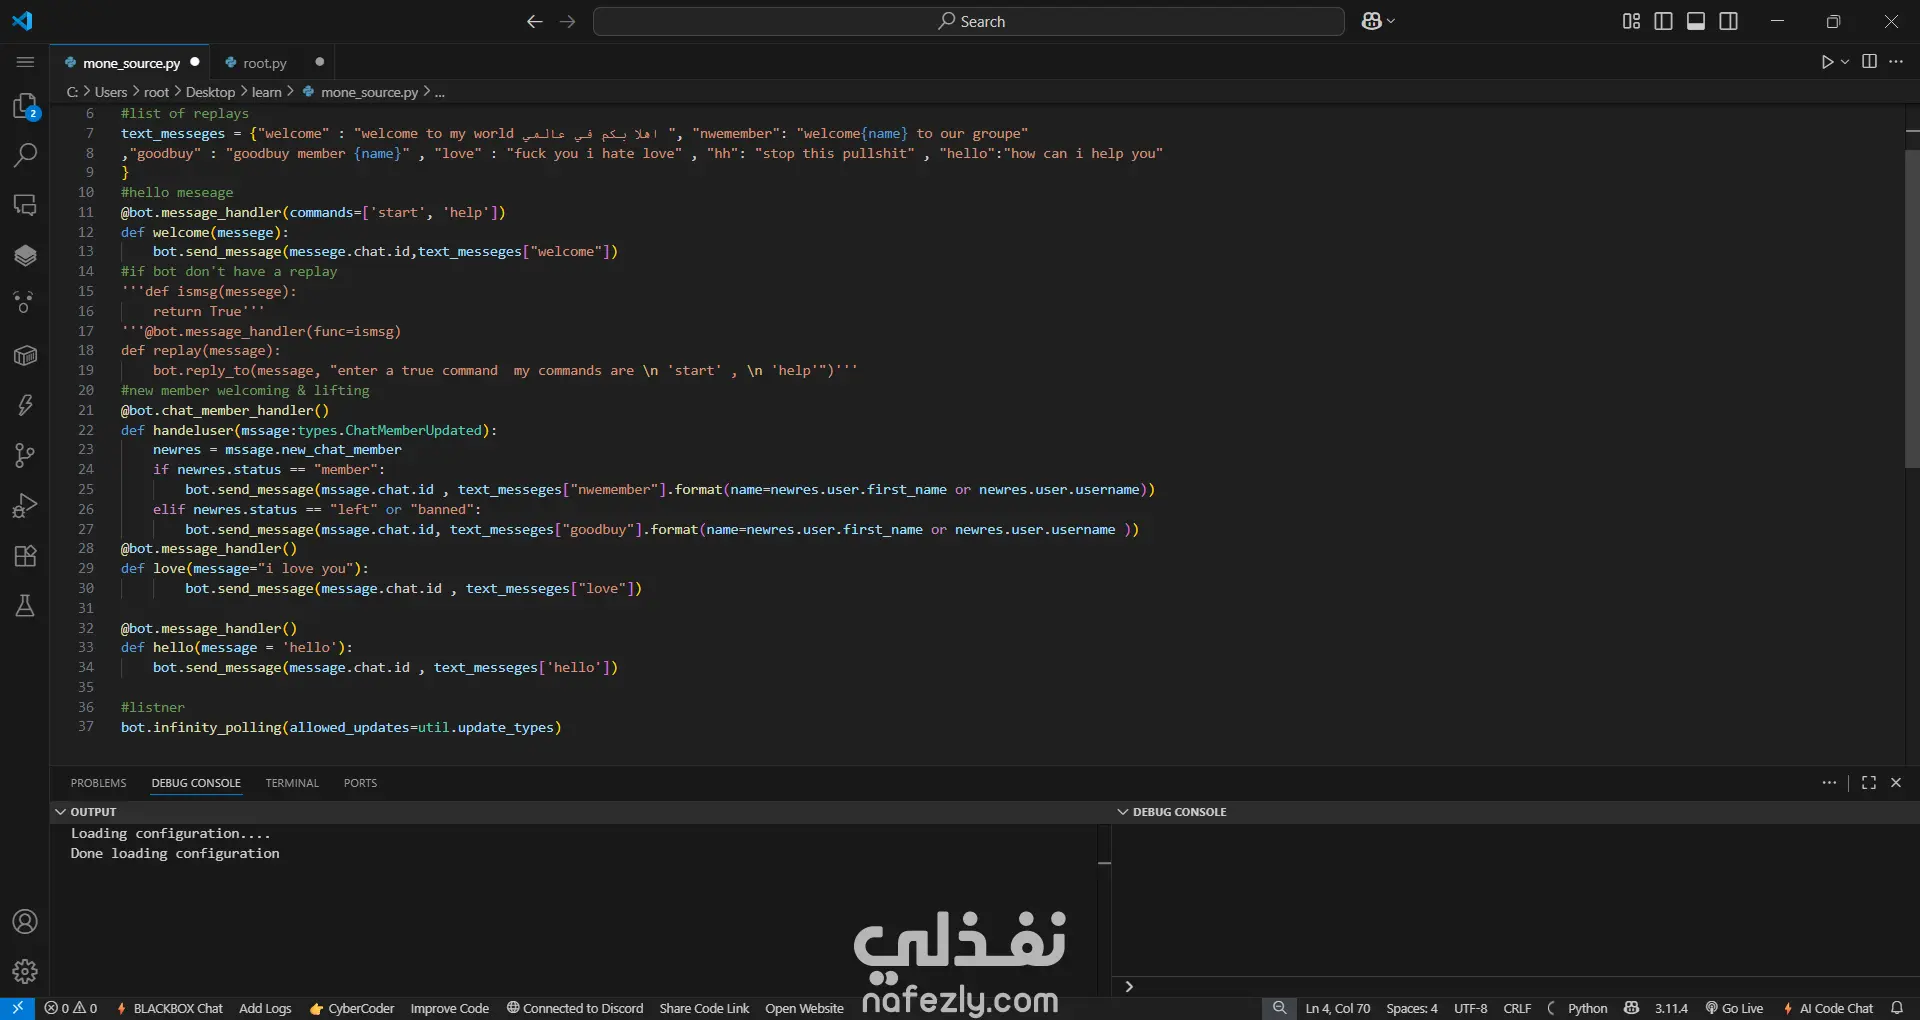Open AI Code Chat in status bar

1828,1008
